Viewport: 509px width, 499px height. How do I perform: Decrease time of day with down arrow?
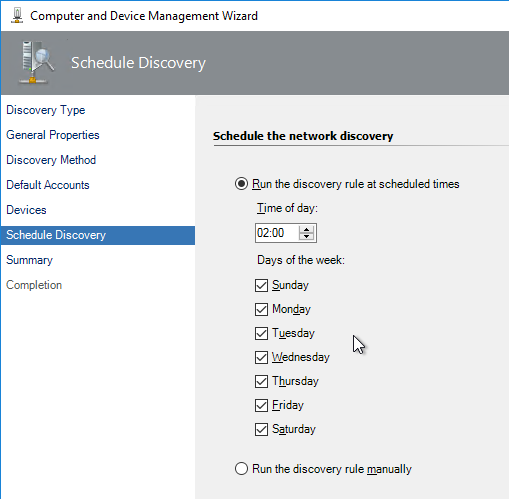click(x=306, y=236)
